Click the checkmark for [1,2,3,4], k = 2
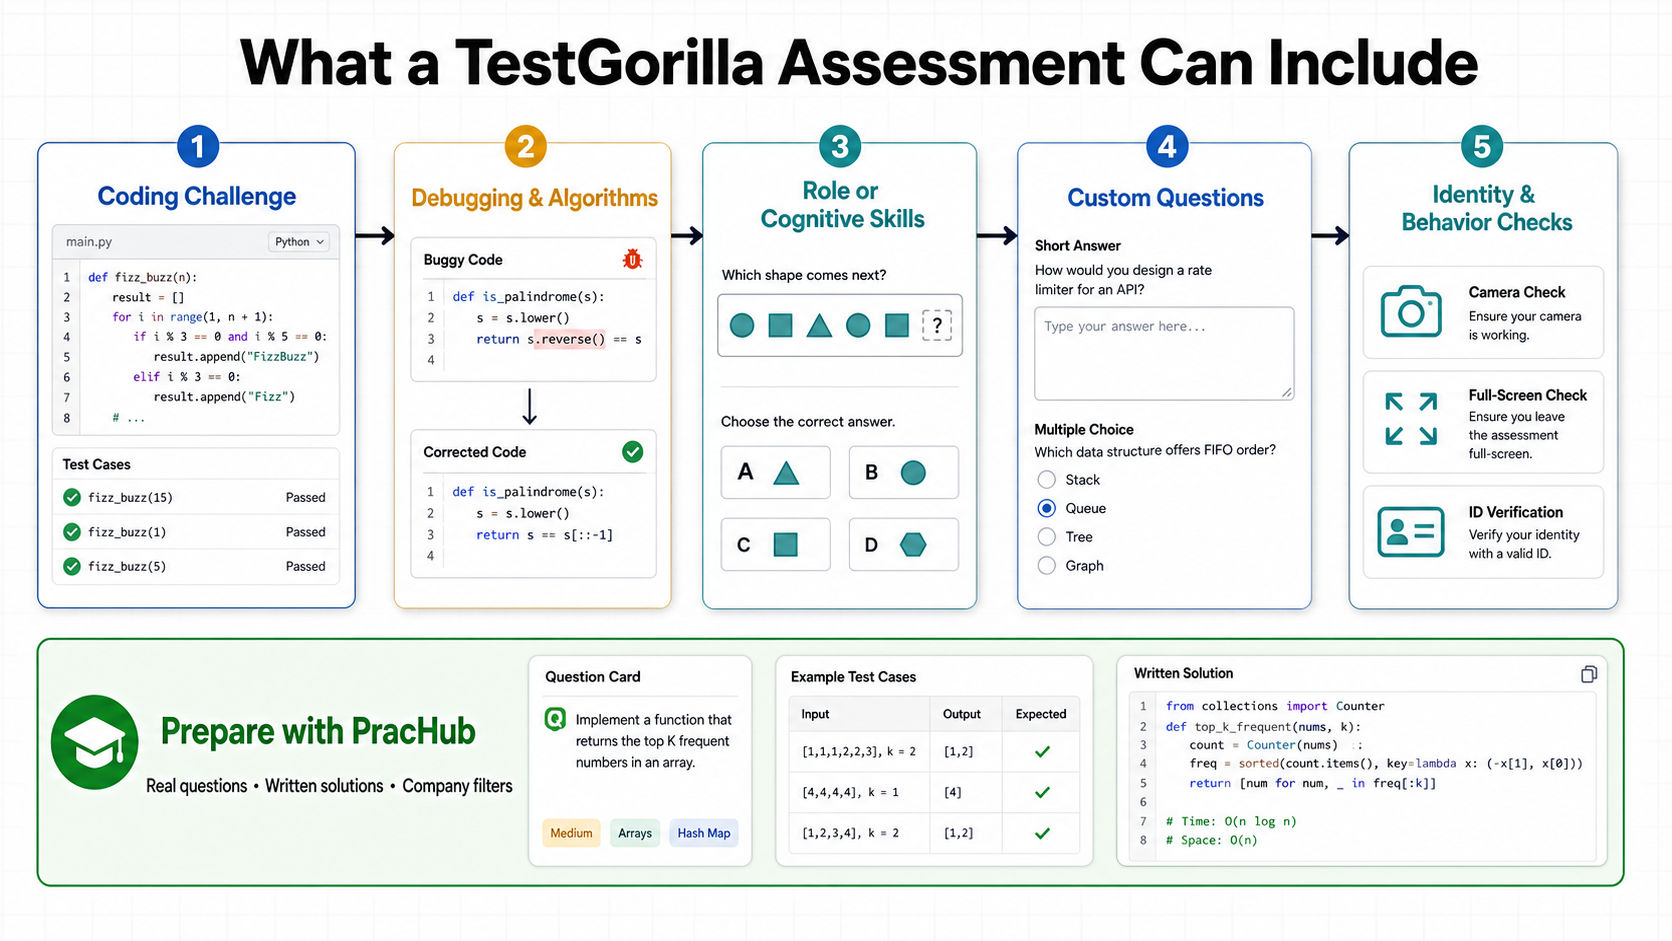 pos(1042,833)
